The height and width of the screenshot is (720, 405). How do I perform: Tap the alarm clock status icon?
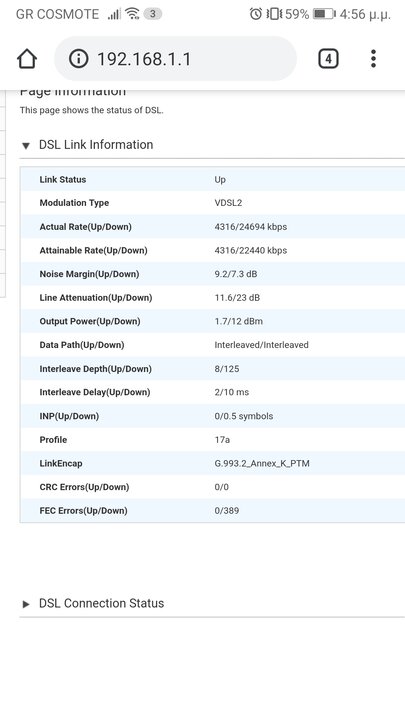(256, 14)
